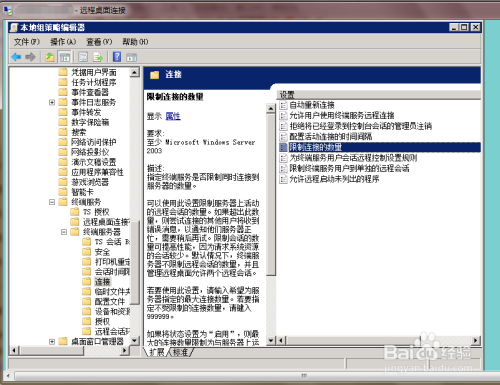Click the Up one level folder icon
500x385 pixels.
50,57
